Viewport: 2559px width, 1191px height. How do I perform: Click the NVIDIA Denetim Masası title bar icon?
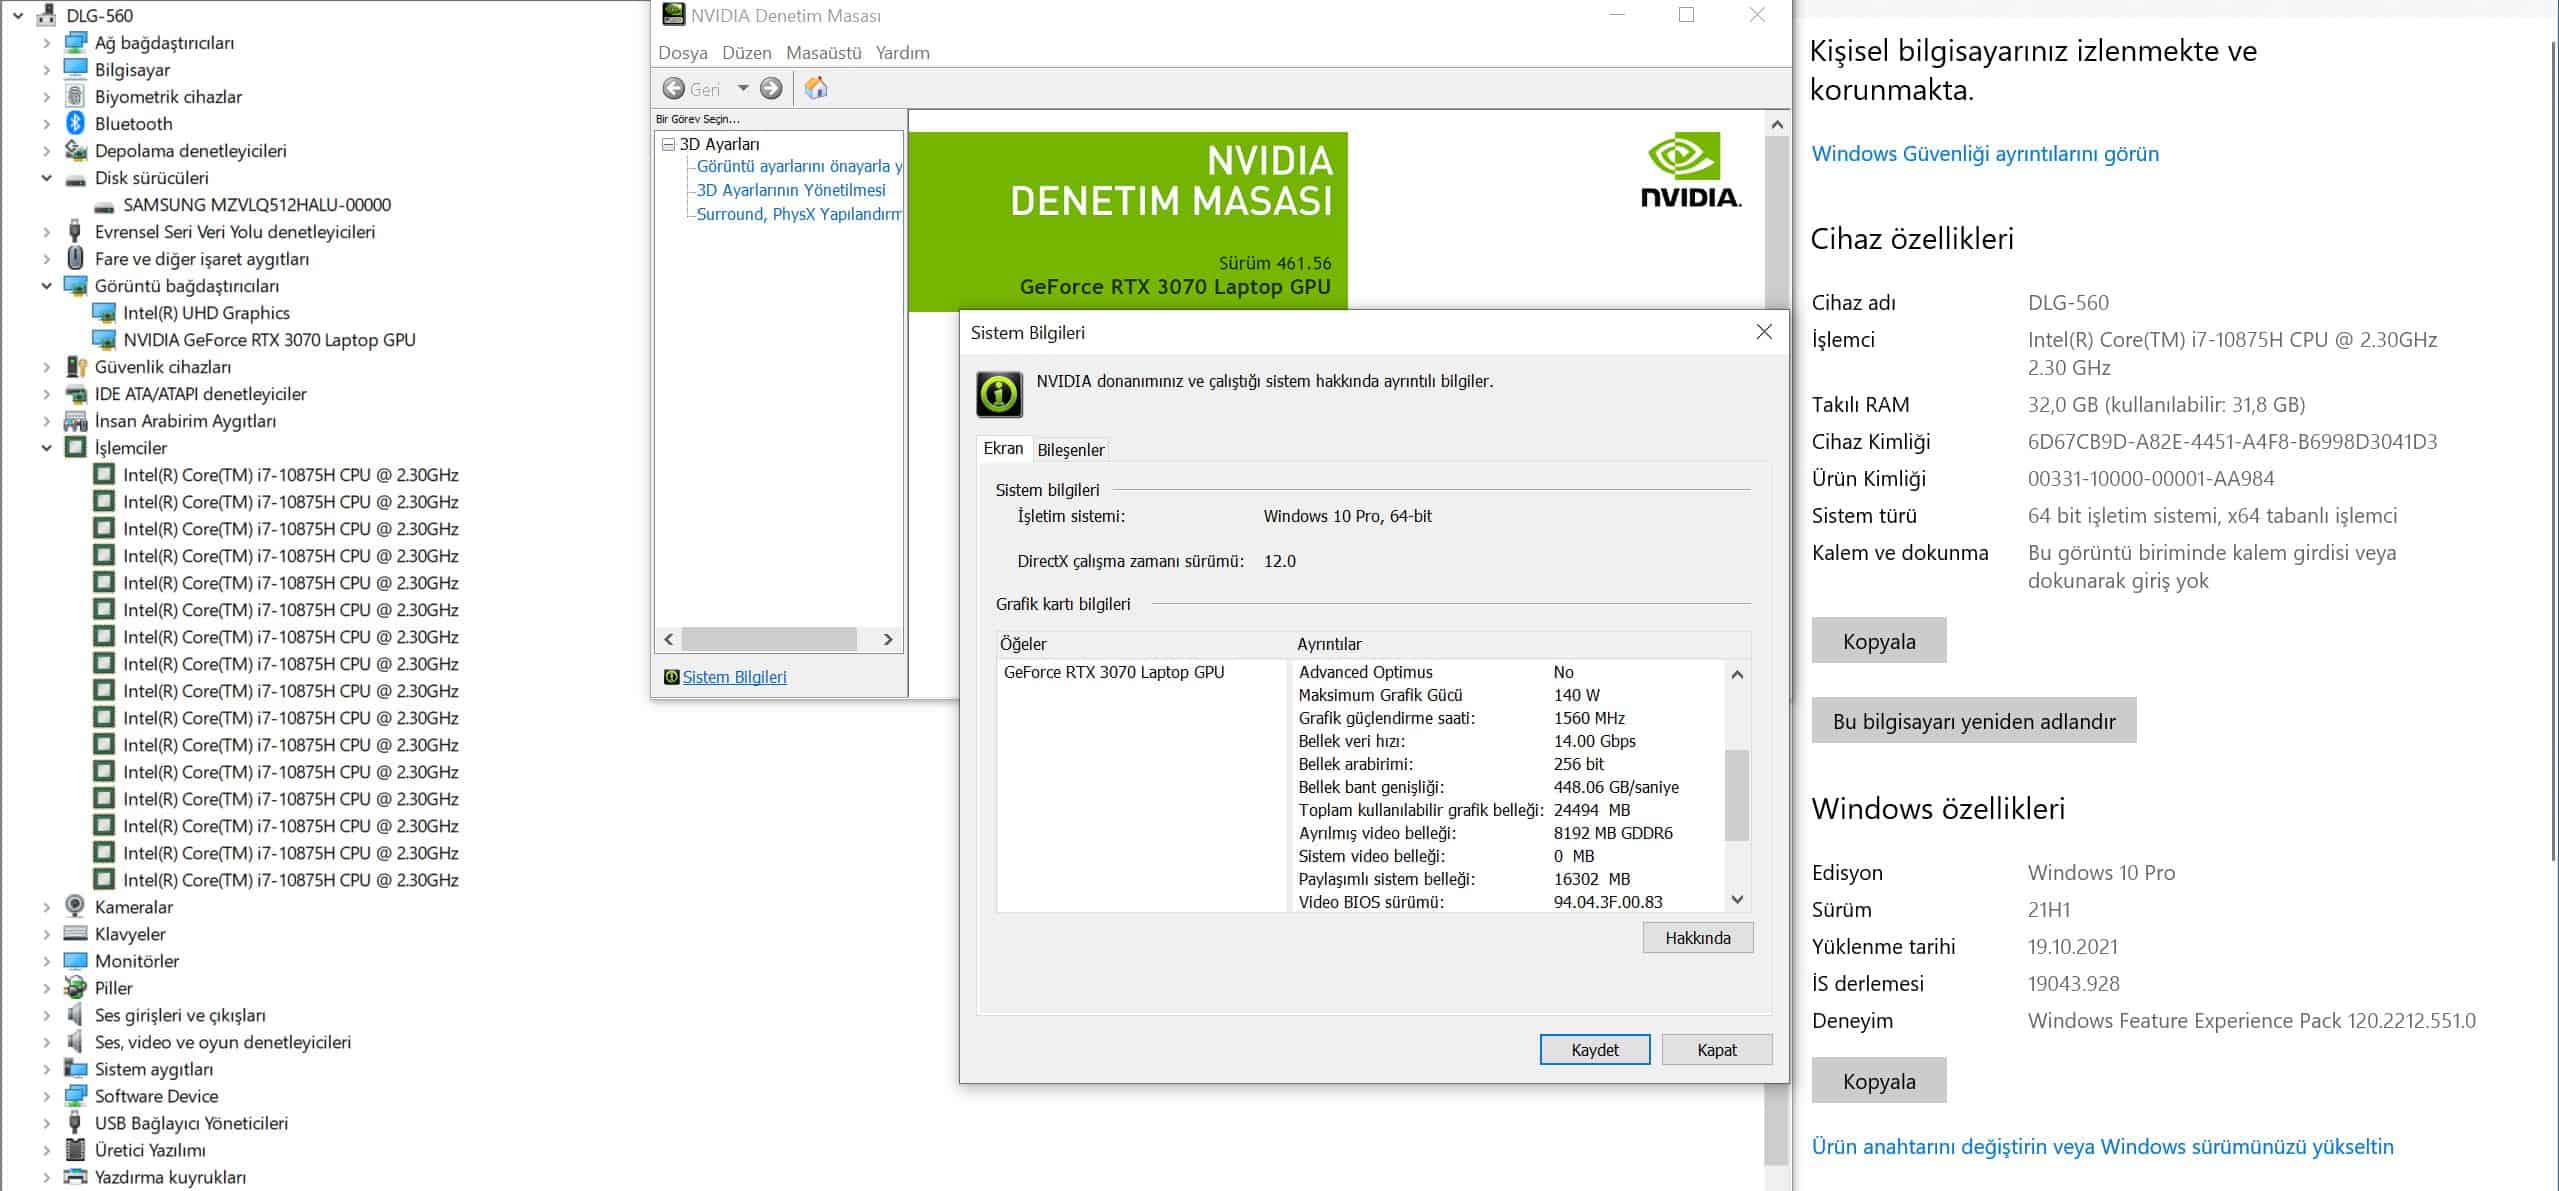pyautogui.click(x=674, y=14)
